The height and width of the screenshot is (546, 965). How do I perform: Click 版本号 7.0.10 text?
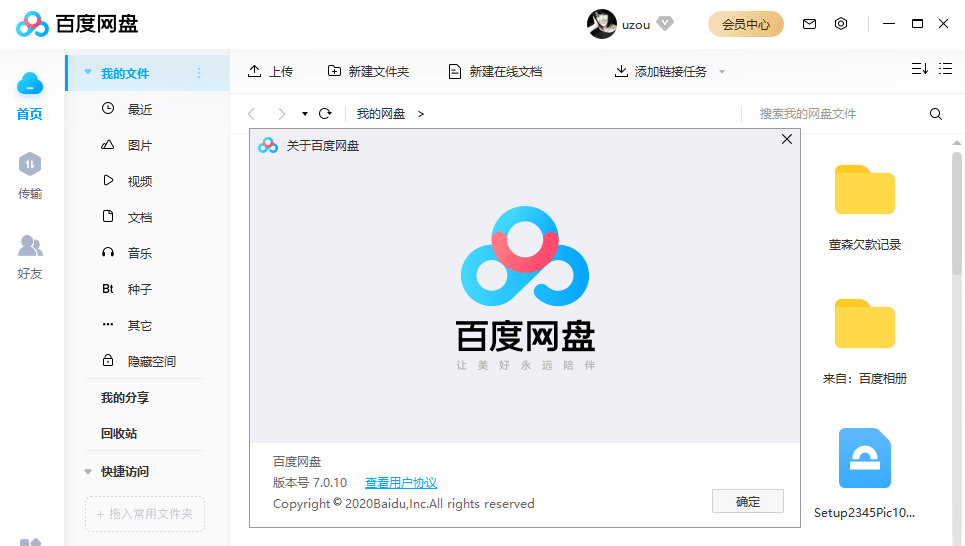click(310, 483)
